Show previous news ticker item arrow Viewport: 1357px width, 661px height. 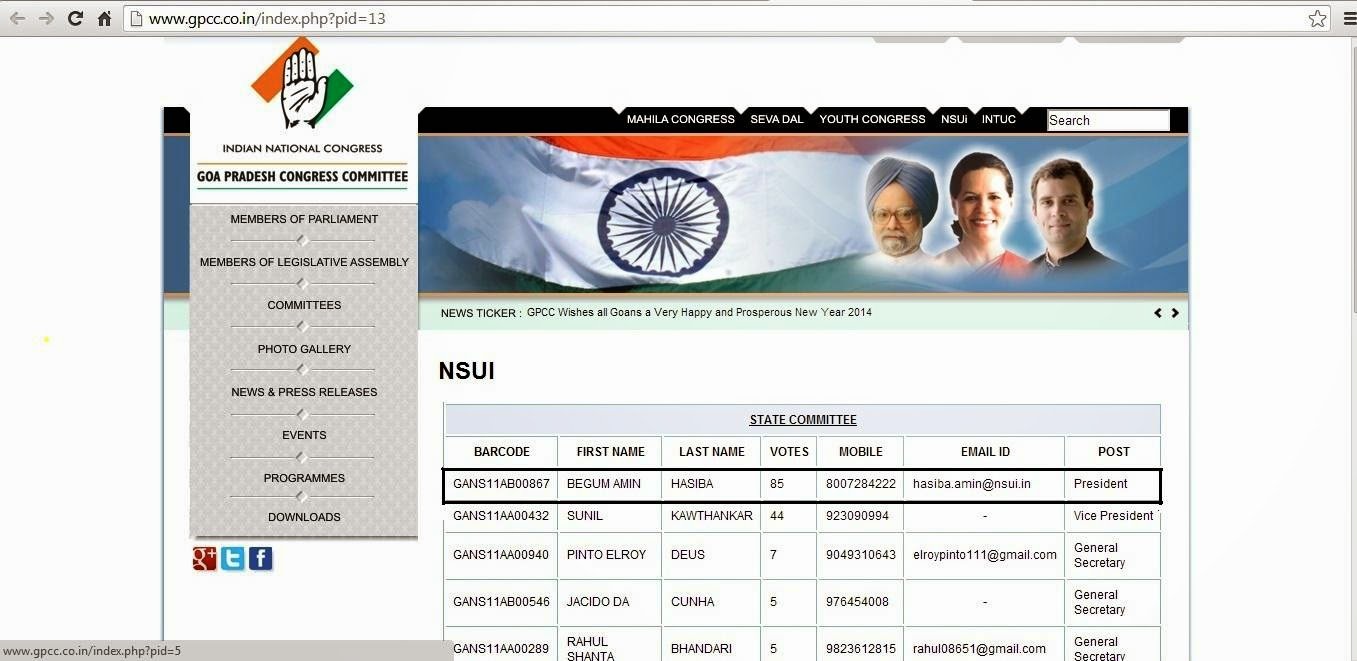coord(1158,313)
